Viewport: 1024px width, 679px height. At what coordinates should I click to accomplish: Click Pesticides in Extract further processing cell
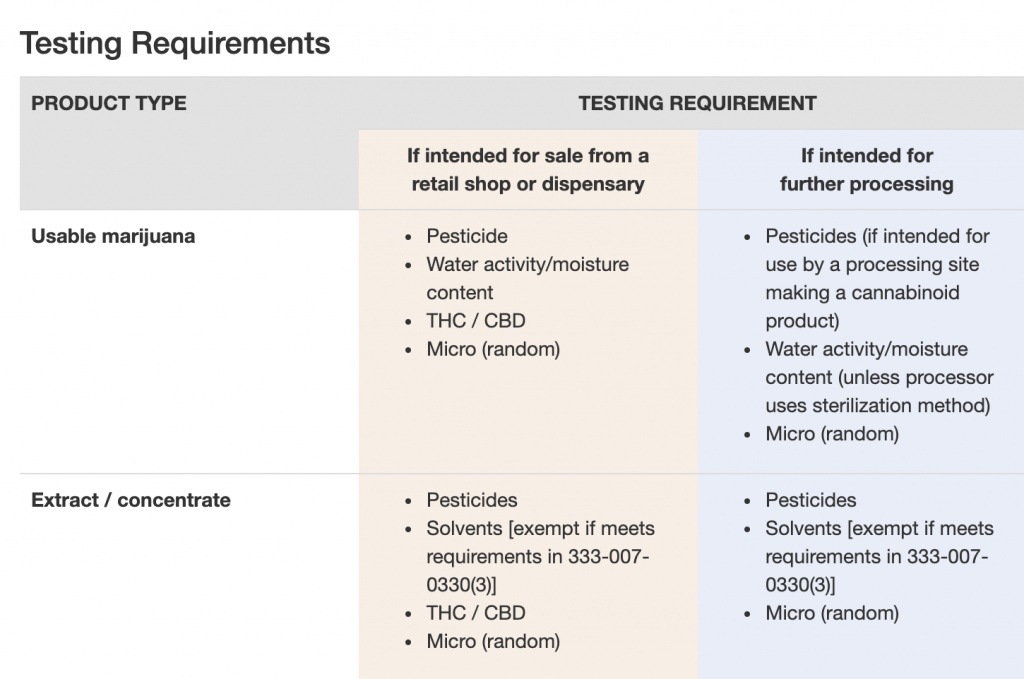[811, 500]
